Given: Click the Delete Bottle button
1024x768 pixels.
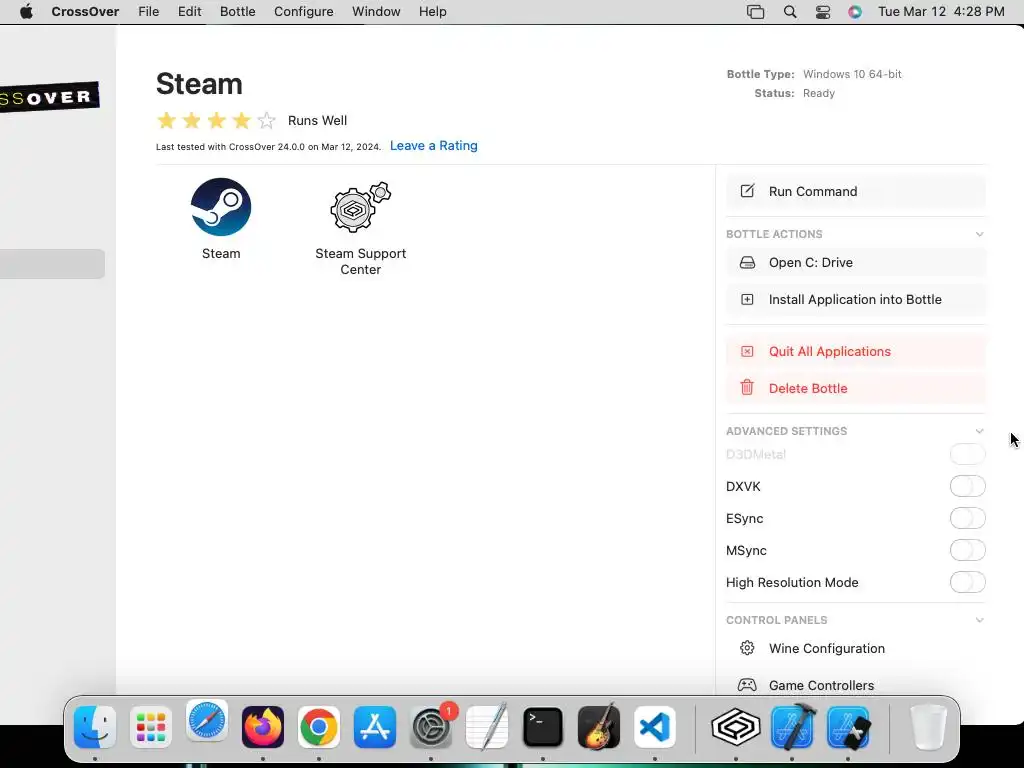Looking at the screenshot, I should tap(856, 388).
